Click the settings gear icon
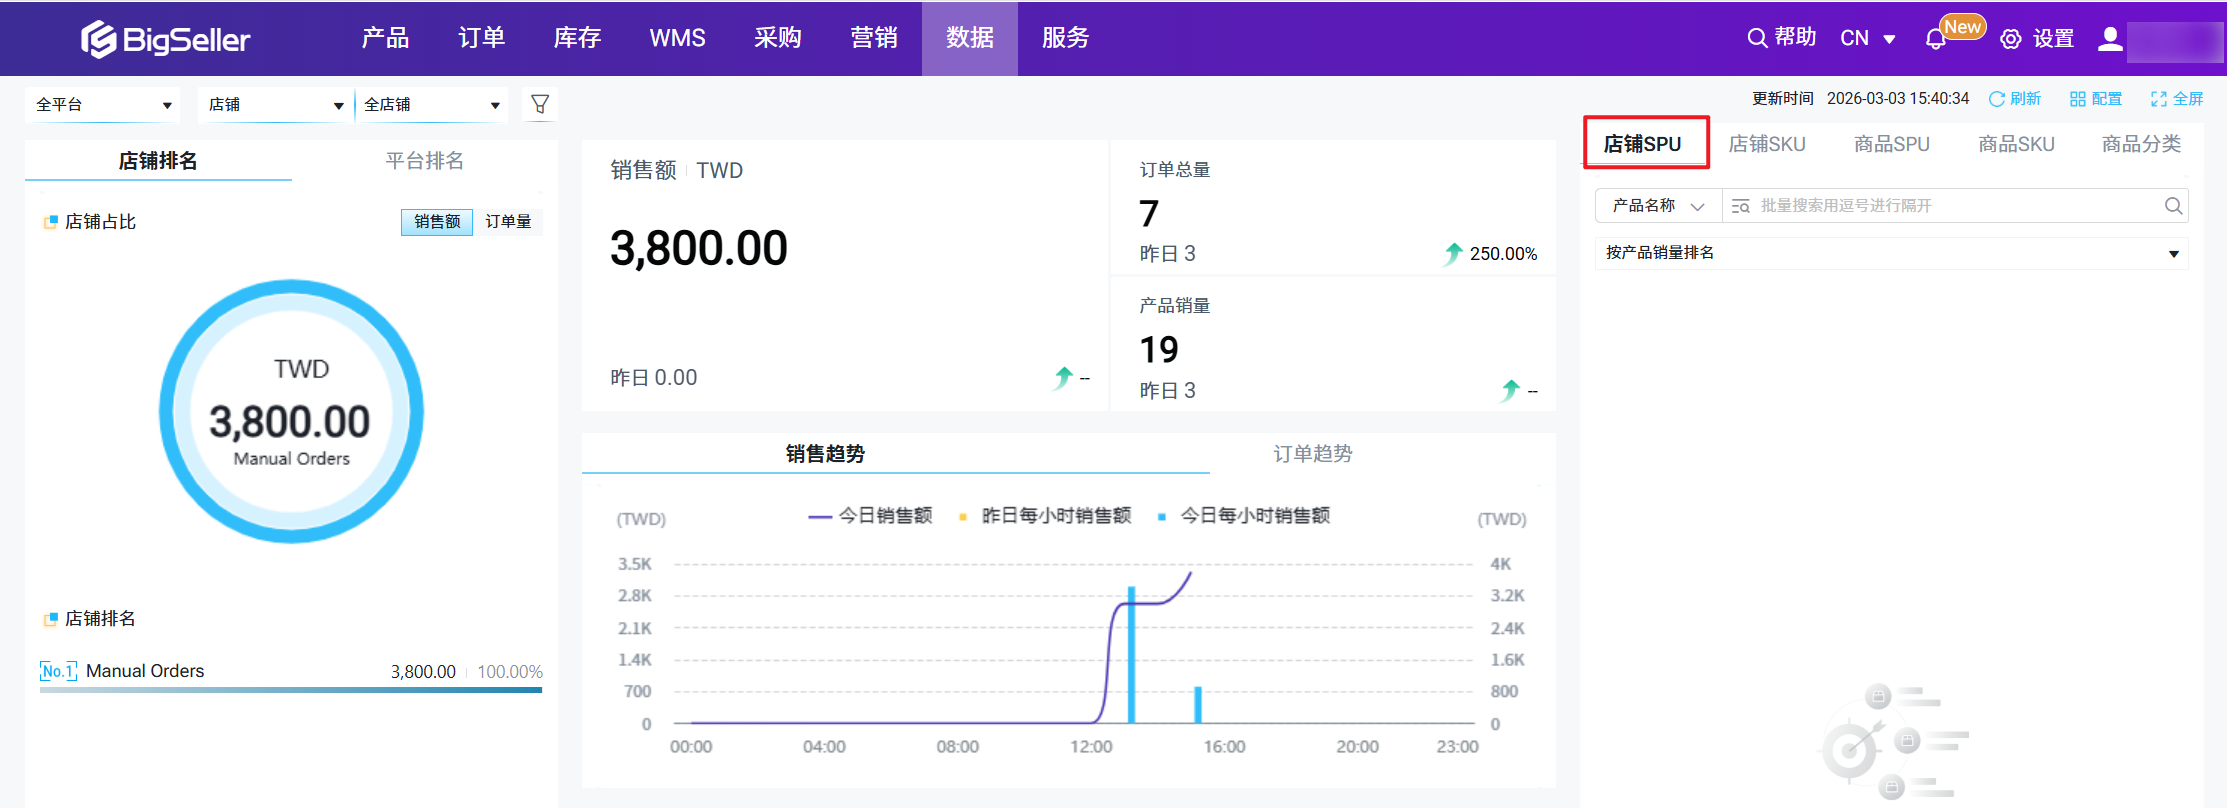The image size is (2227, 808). click(x=2010, y=39)
